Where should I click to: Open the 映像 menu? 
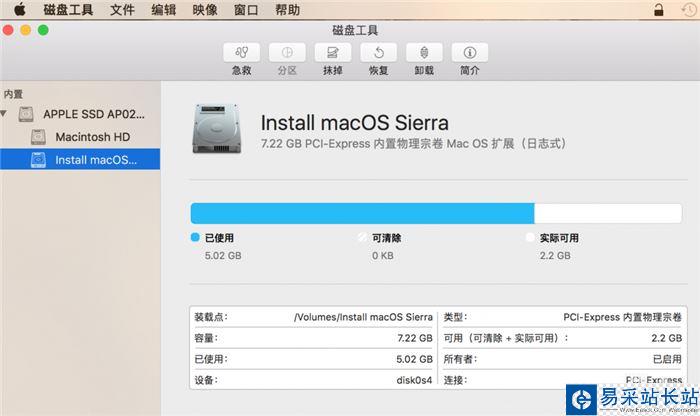(205, 10)
